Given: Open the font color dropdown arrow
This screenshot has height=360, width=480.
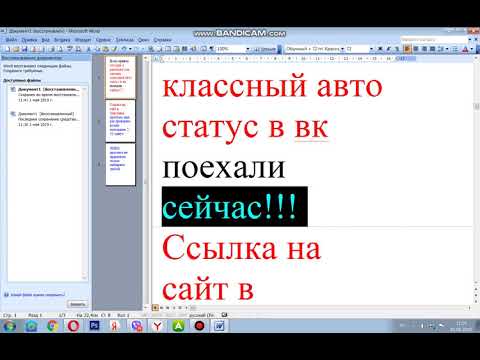Looking at the screenshot, I should pos(472,49).
